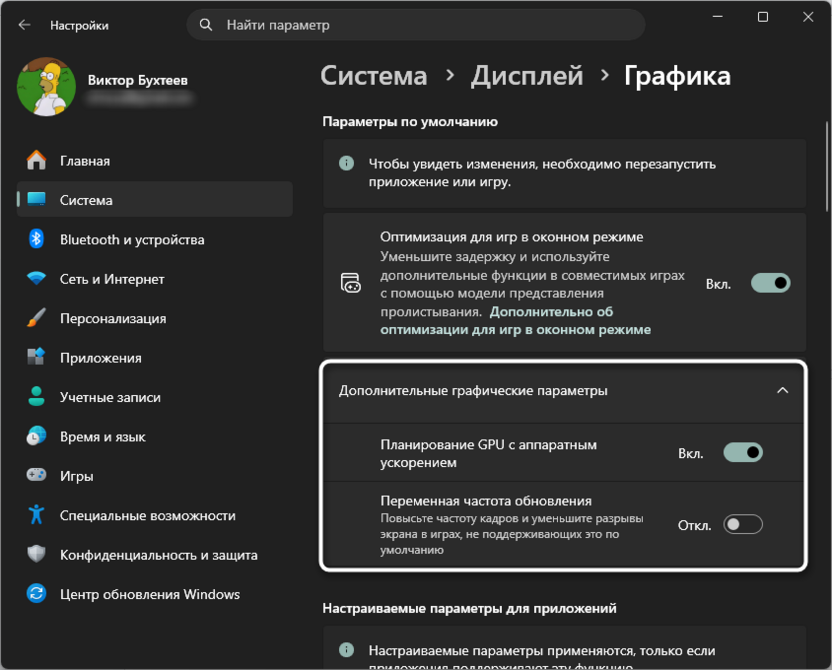
Task: Go to Система via breadcrumb
Action: point(373,75)
